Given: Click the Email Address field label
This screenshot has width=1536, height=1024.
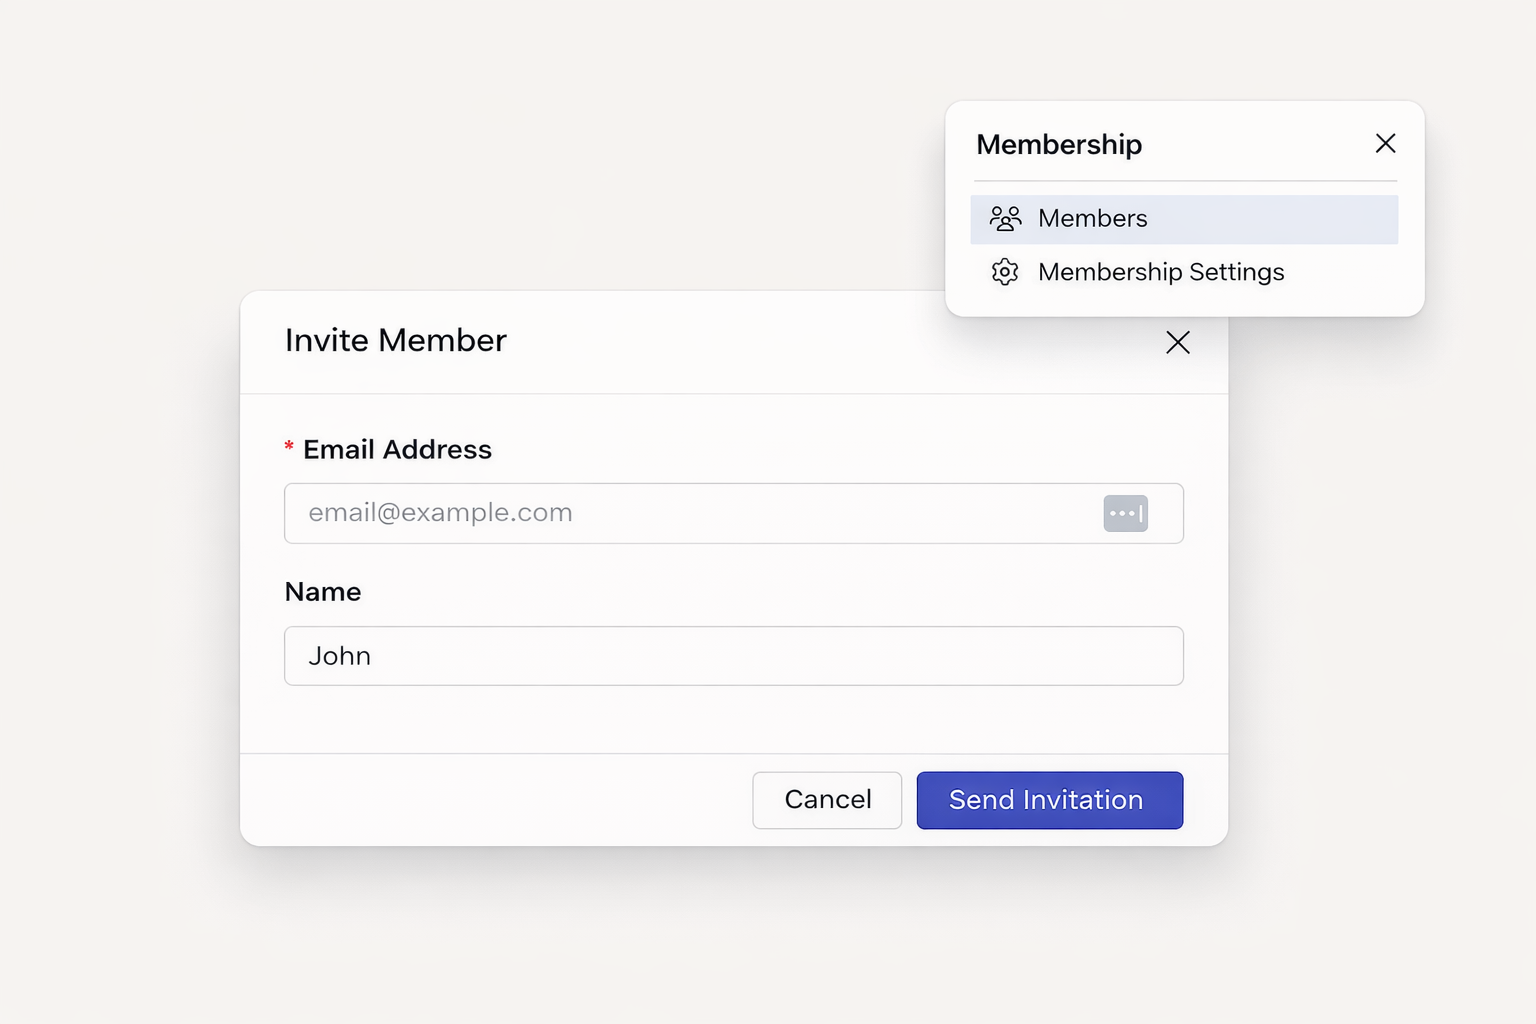Looking at the screenshot, I should point(397,450).
